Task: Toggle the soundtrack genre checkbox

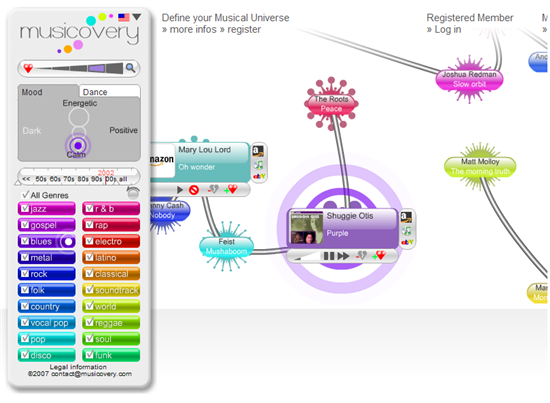Action: [x=89, y=289]
